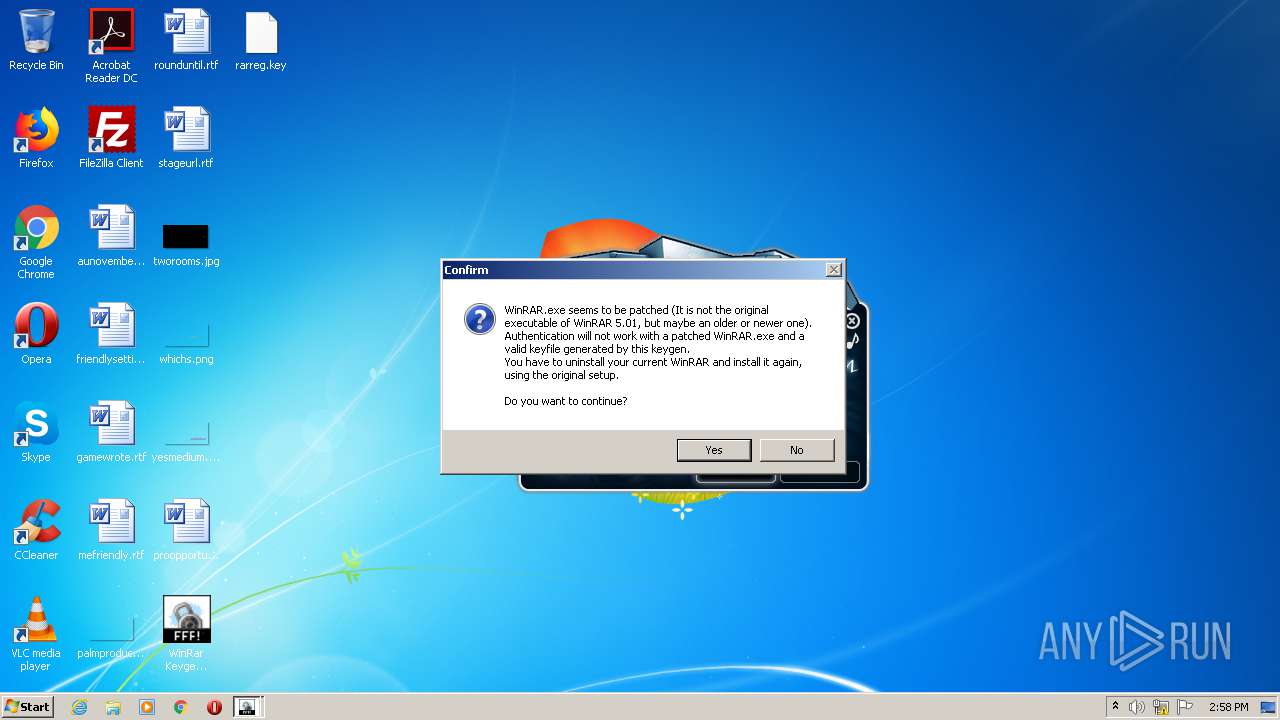Launch Firefox from desktop shortcut
Viewport: 1280px width, 720px height.
[36, 139]
